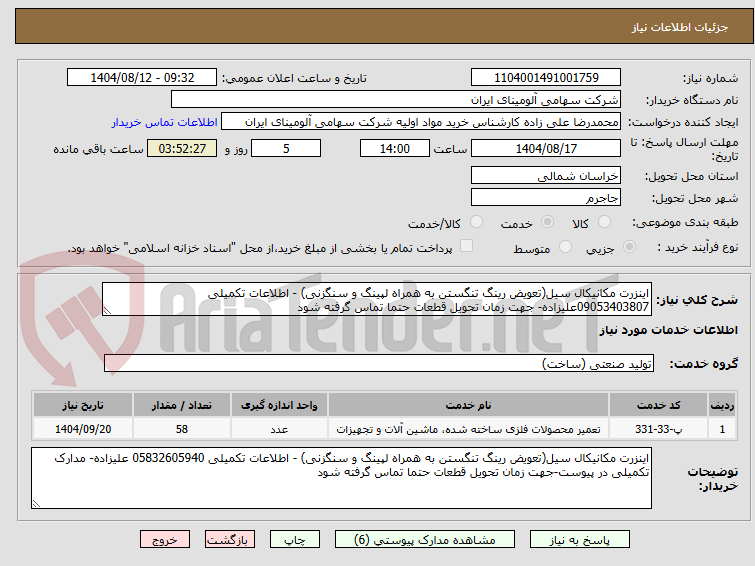Click the جزئیات اطلاعات نیاز header title
The width and height of the screenshot is (755, 566).
click(680, 27)
